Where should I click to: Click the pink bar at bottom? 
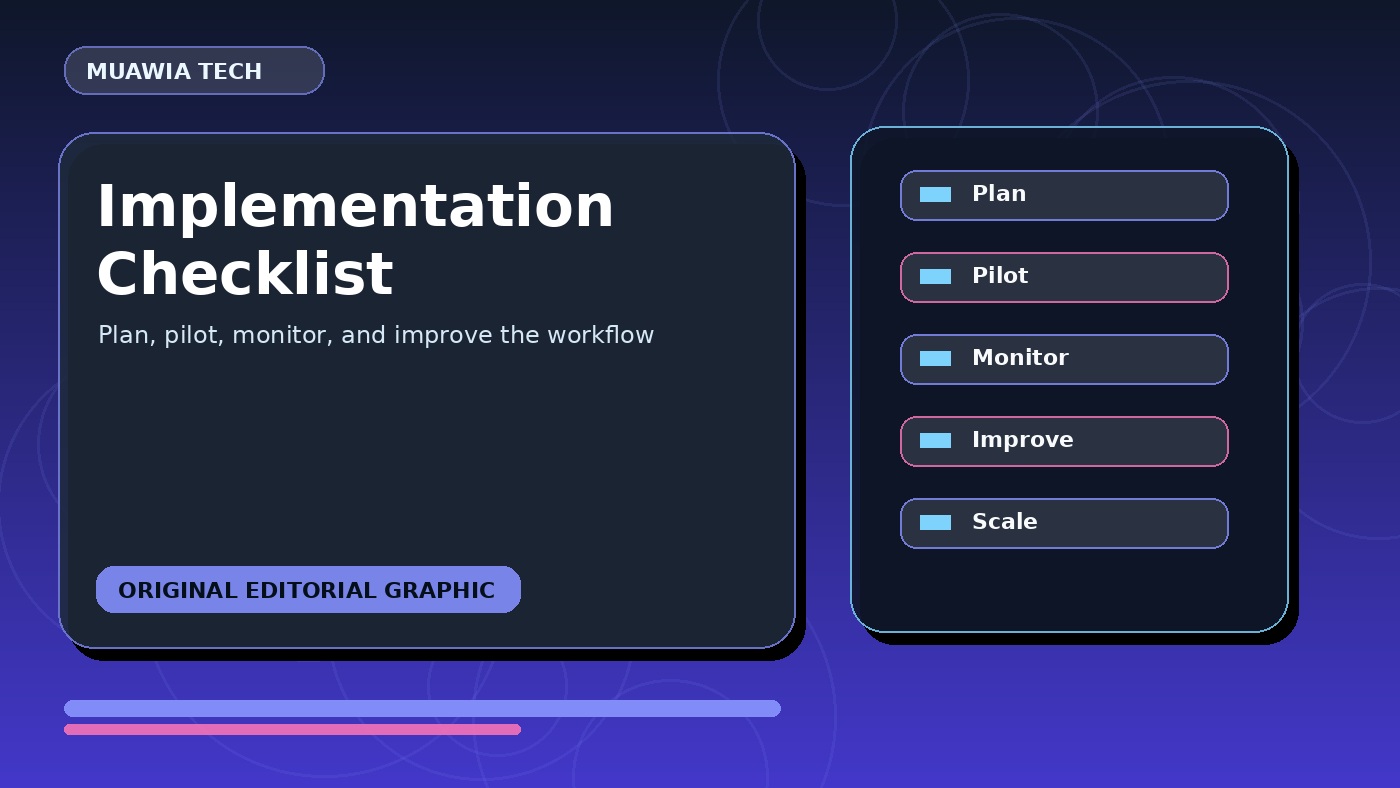pyautogui.click(x=292, y=729)
